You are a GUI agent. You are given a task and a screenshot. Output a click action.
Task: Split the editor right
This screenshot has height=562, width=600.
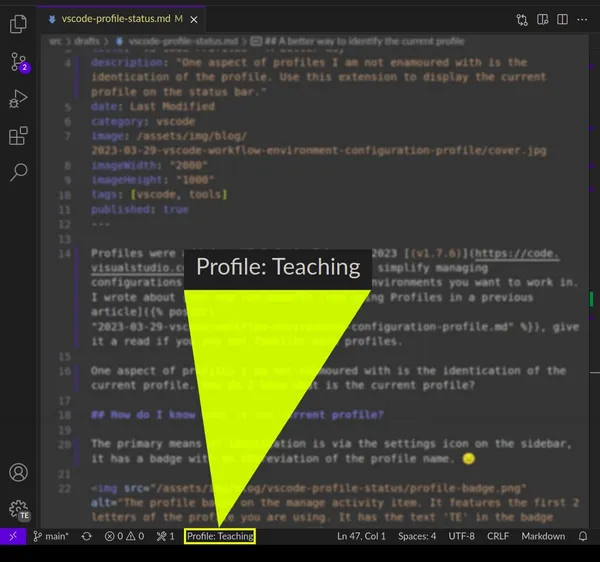click(562, 20)
